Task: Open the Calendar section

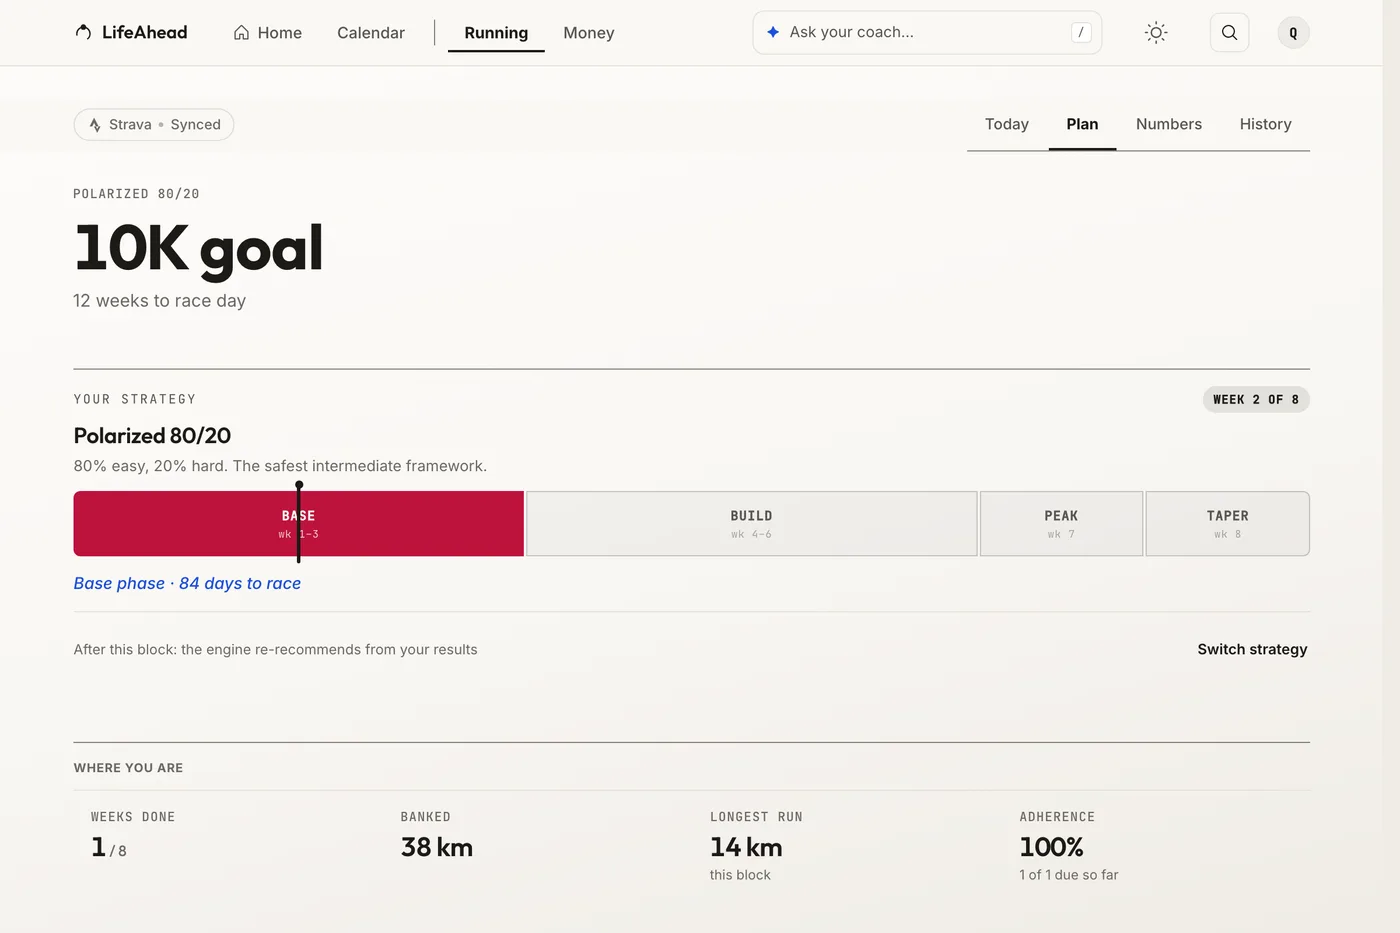Action: tap(371, 33)
